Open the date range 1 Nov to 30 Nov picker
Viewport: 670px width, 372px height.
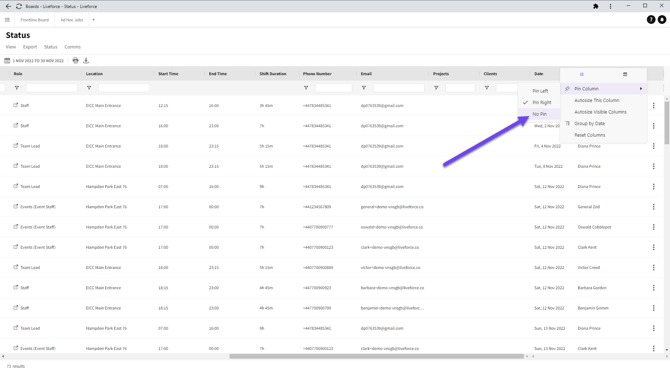[38, 61]
